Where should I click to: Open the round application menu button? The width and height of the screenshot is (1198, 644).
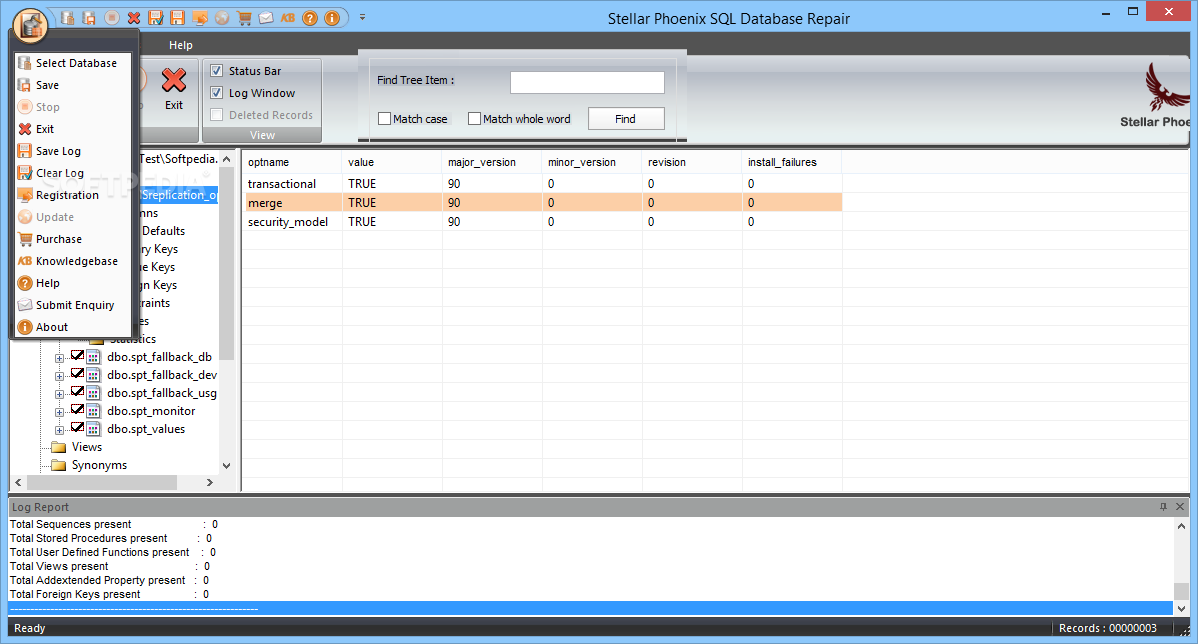31,26
